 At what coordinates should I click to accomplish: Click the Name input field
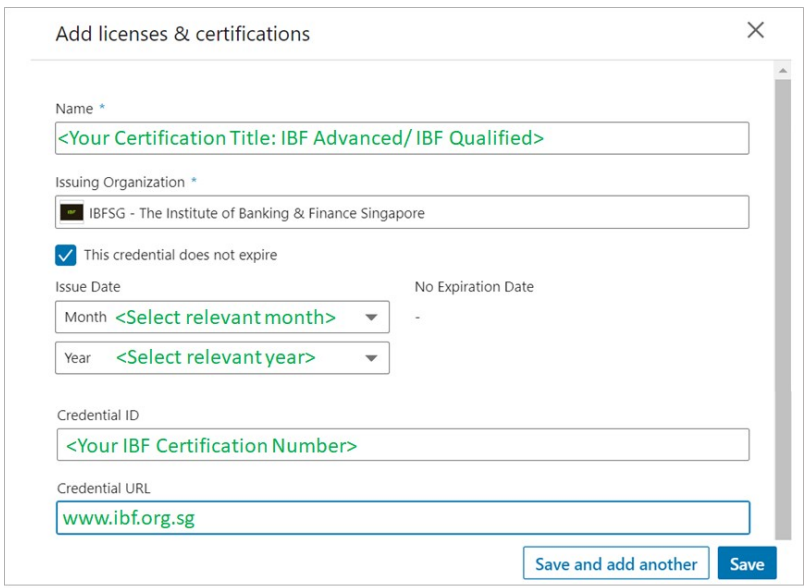click(402, 138)
